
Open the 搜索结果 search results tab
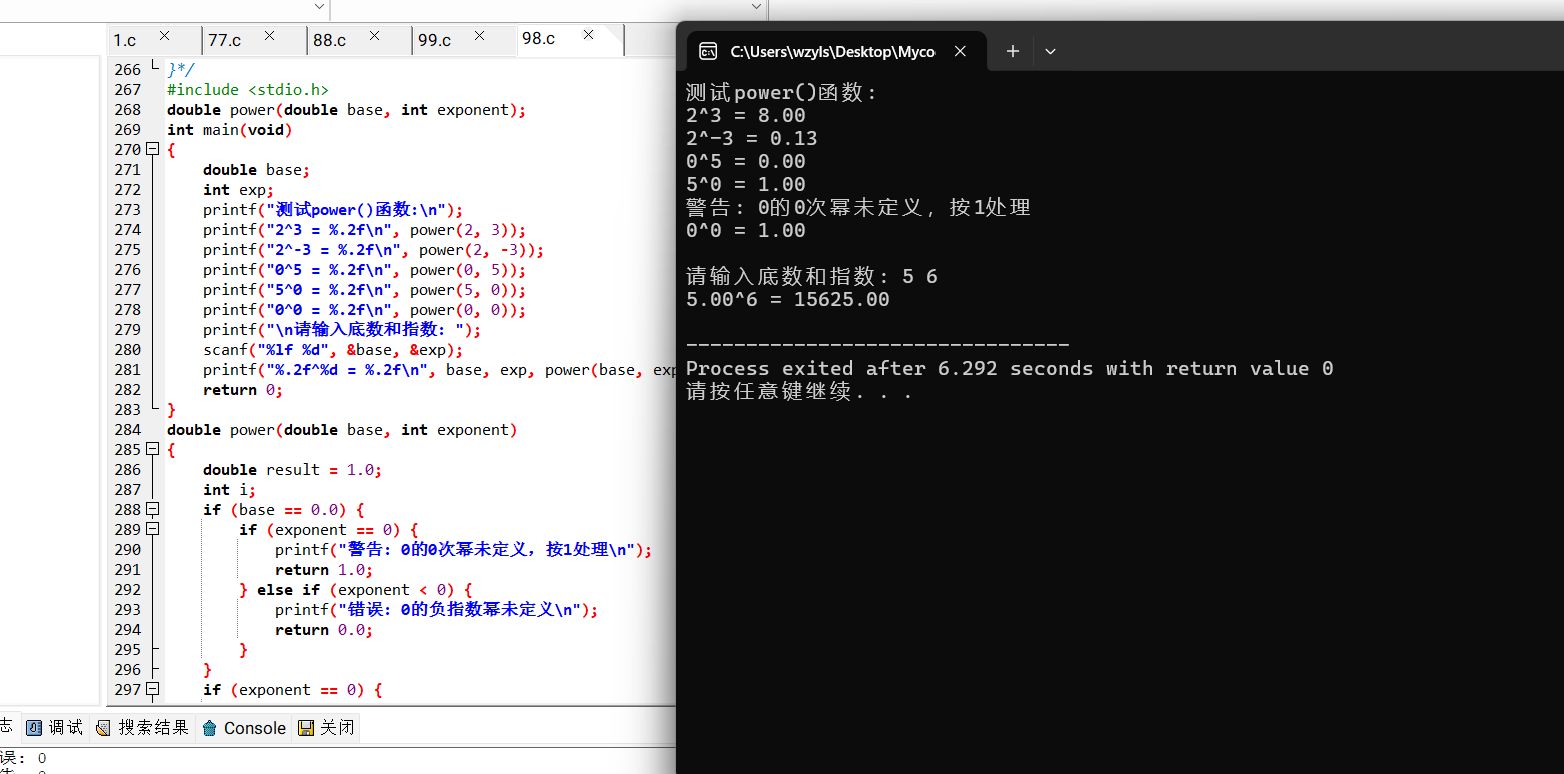pos(142,728)
